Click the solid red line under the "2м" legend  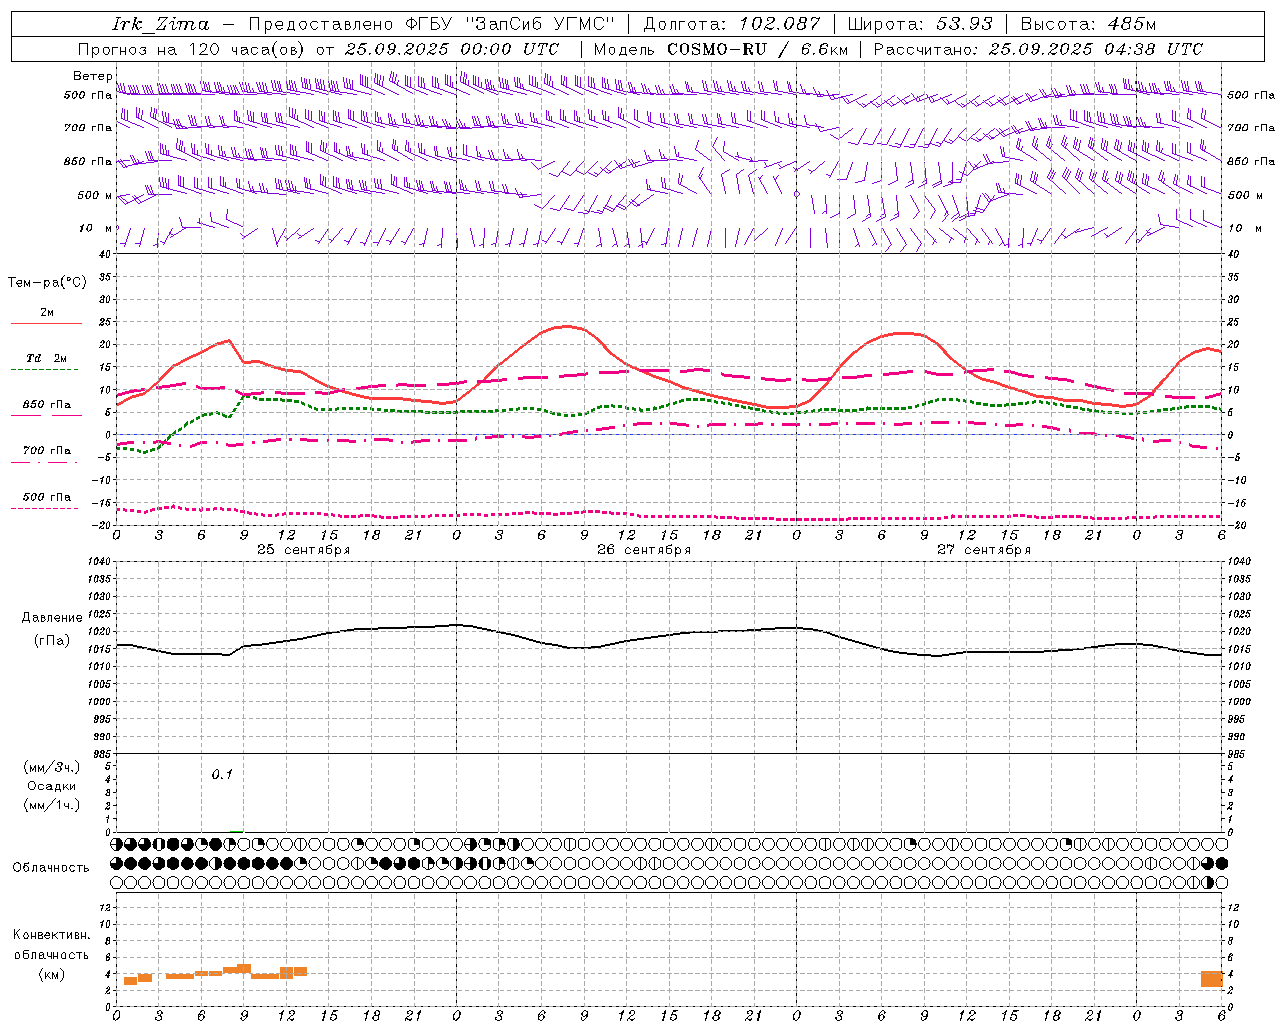pyautogui.click(x=46, y=323)
